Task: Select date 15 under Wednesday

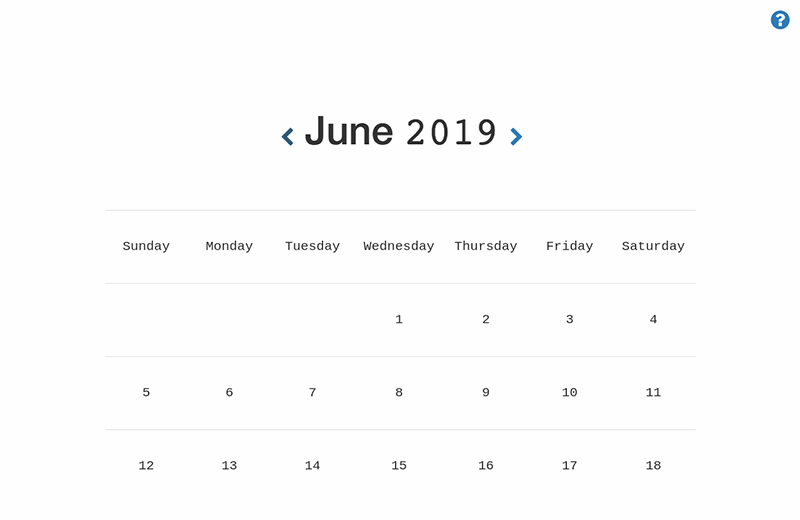Action: [x=399, y=465]
